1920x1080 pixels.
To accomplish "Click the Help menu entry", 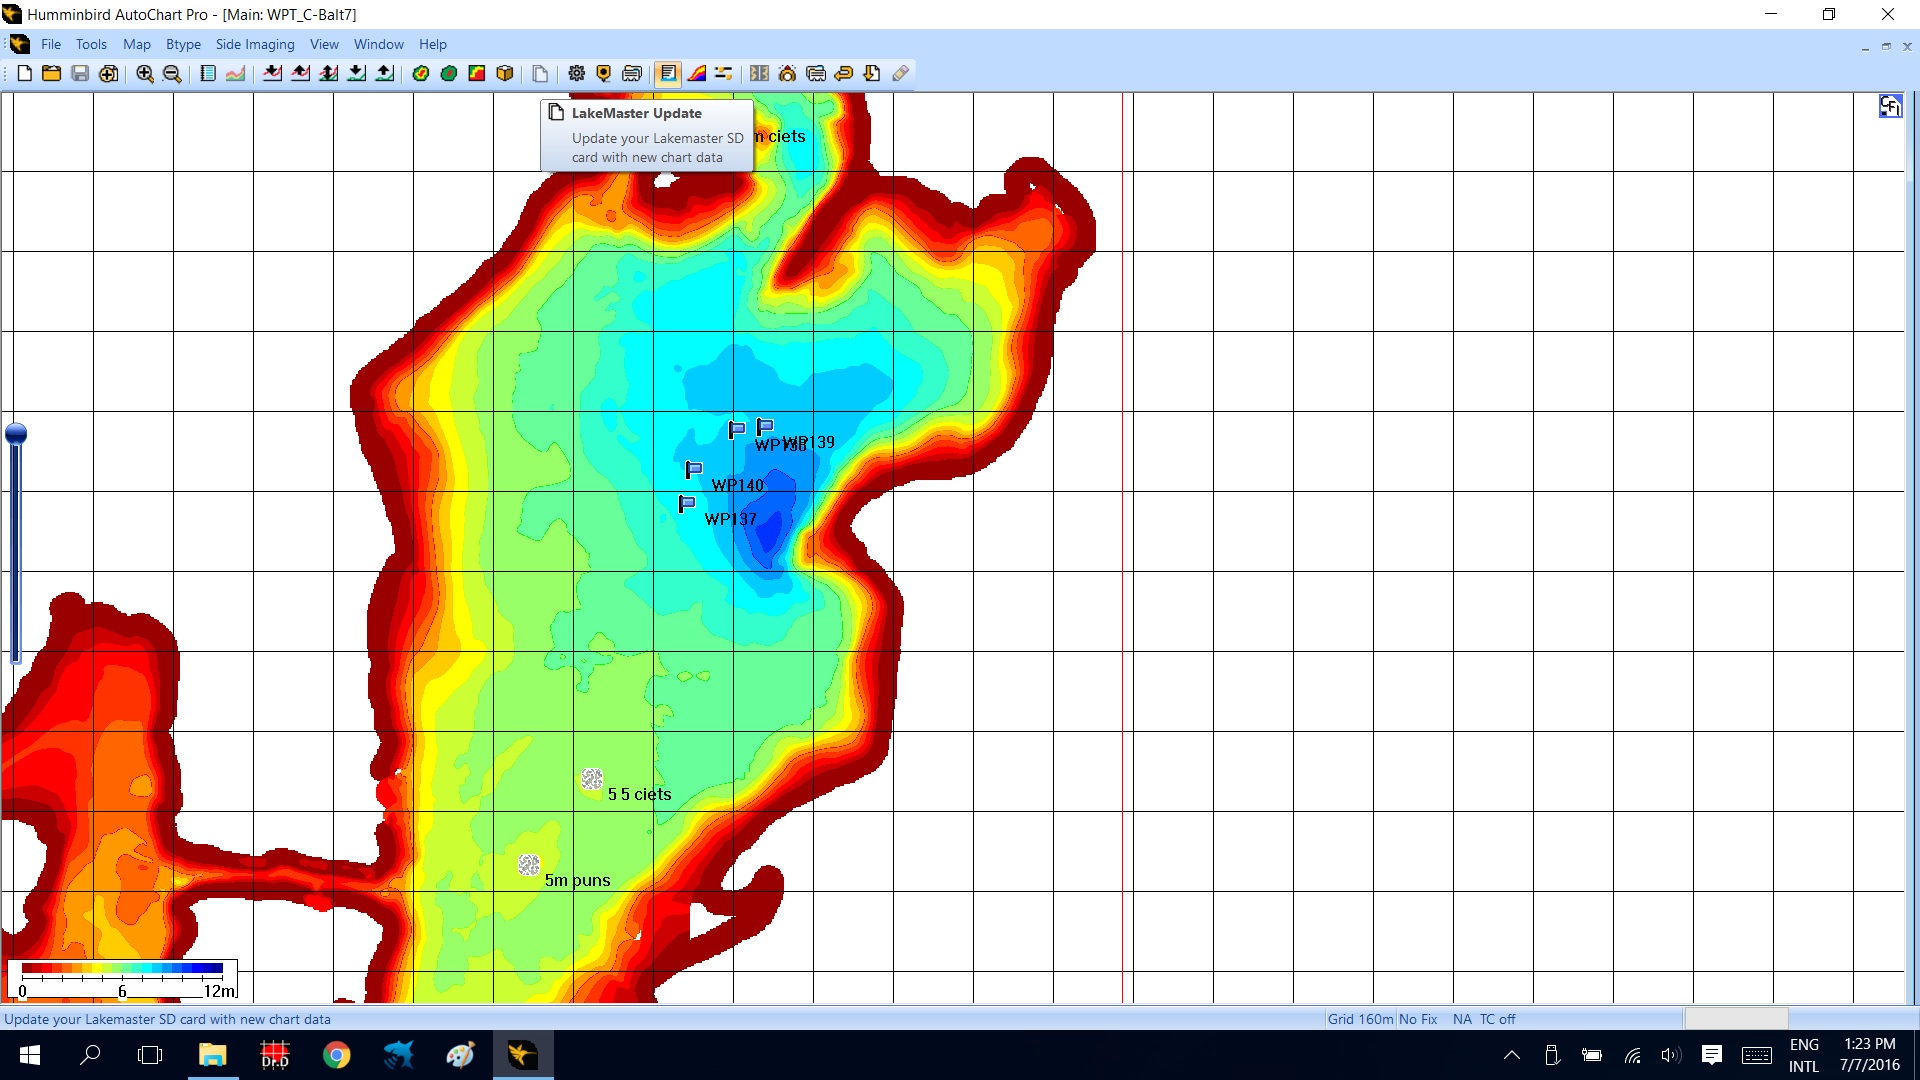I will coord(432,44).
